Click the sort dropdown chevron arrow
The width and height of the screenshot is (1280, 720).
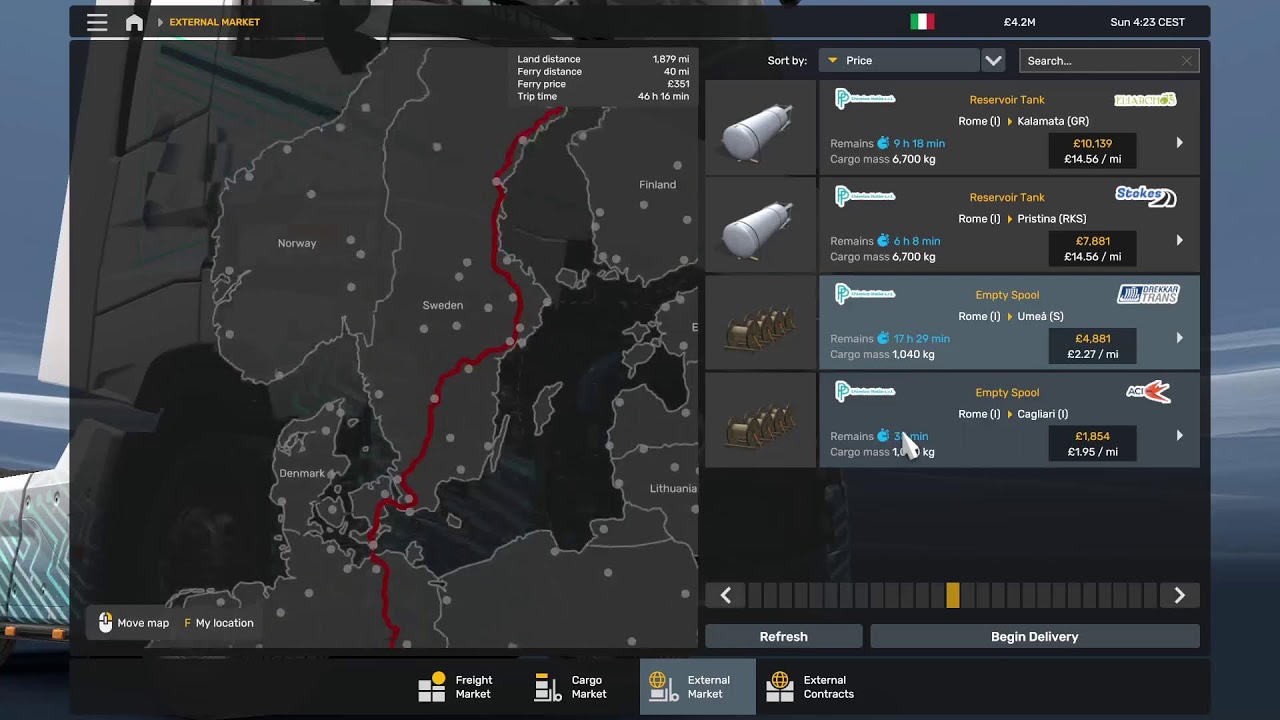pos(993,61)
